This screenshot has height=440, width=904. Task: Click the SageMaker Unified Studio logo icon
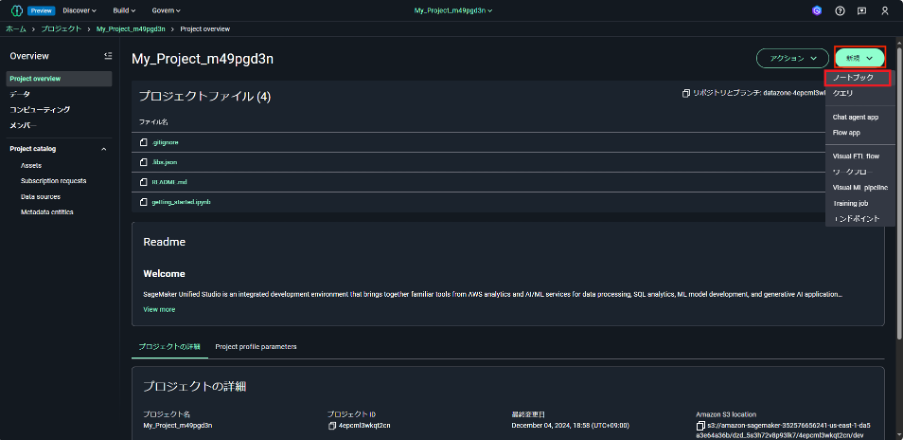16,10
